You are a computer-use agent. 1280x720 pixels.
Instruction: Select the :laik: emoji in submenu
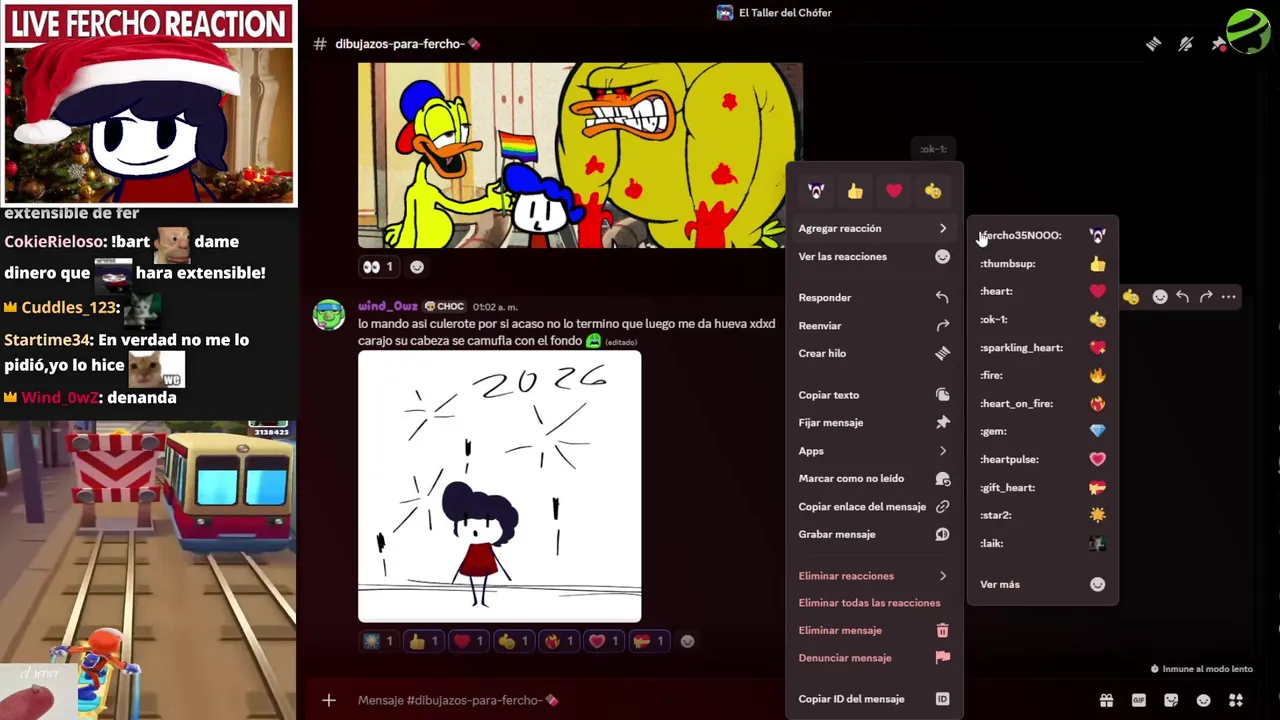tap(1043, 544)
